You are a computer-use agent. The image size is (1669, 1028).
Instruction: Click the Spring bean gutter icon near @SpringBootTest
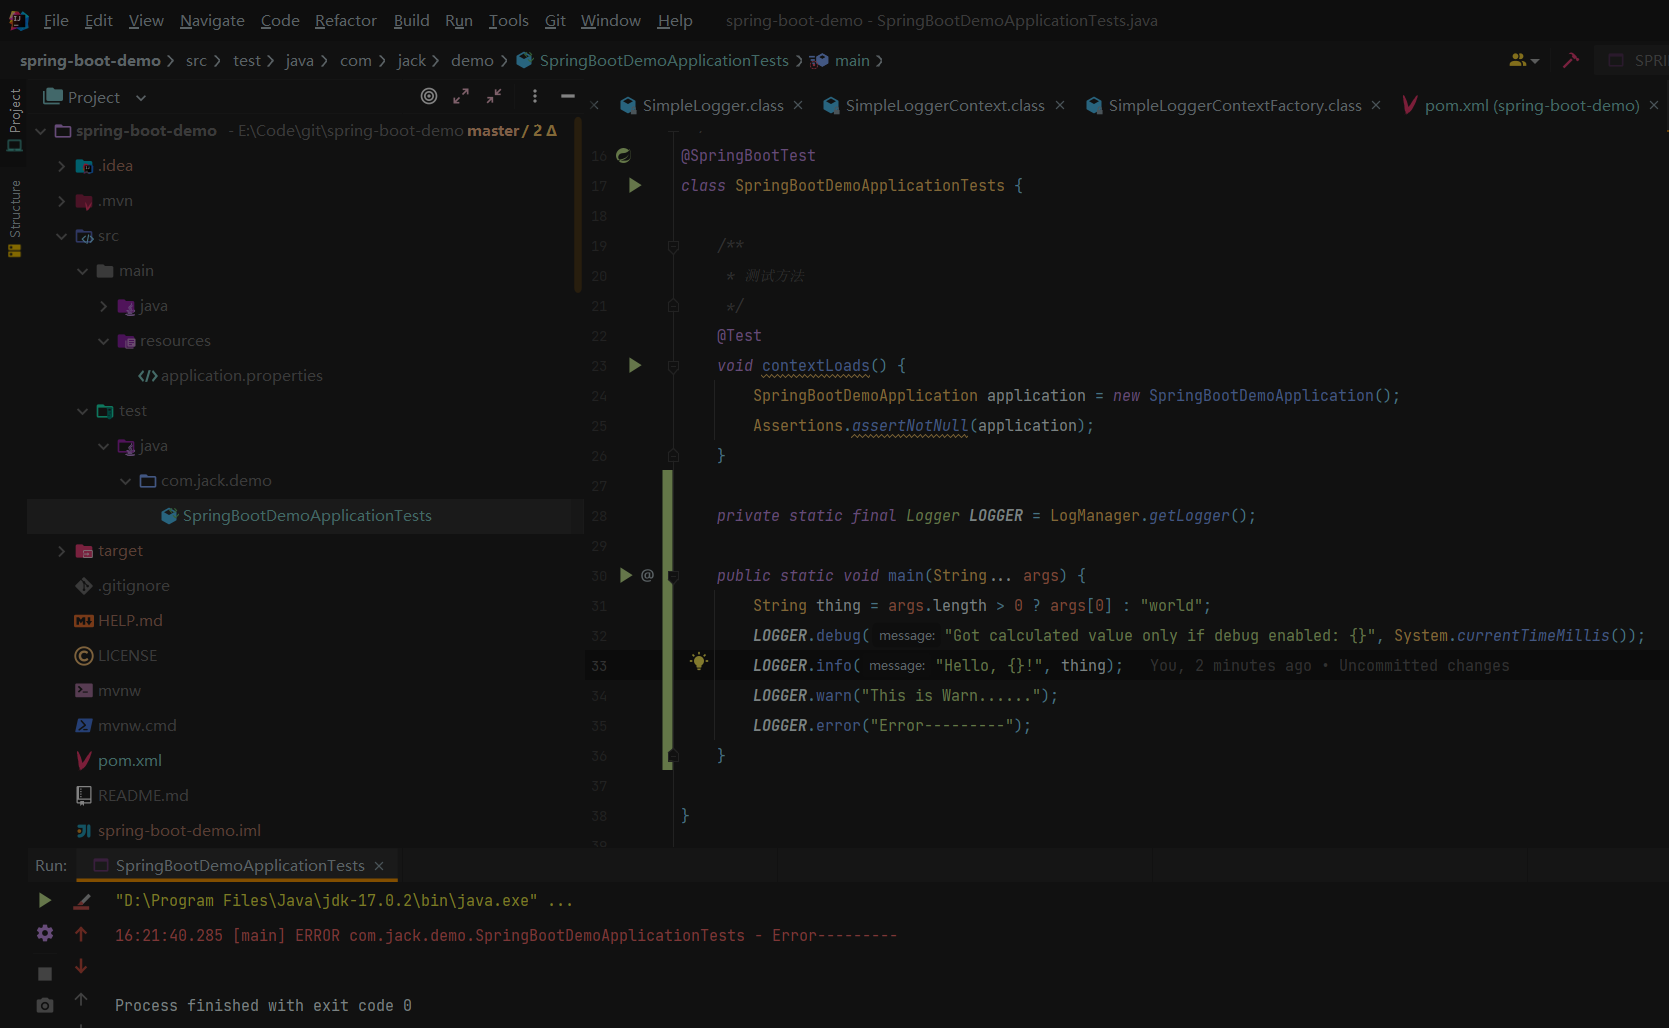624,155
